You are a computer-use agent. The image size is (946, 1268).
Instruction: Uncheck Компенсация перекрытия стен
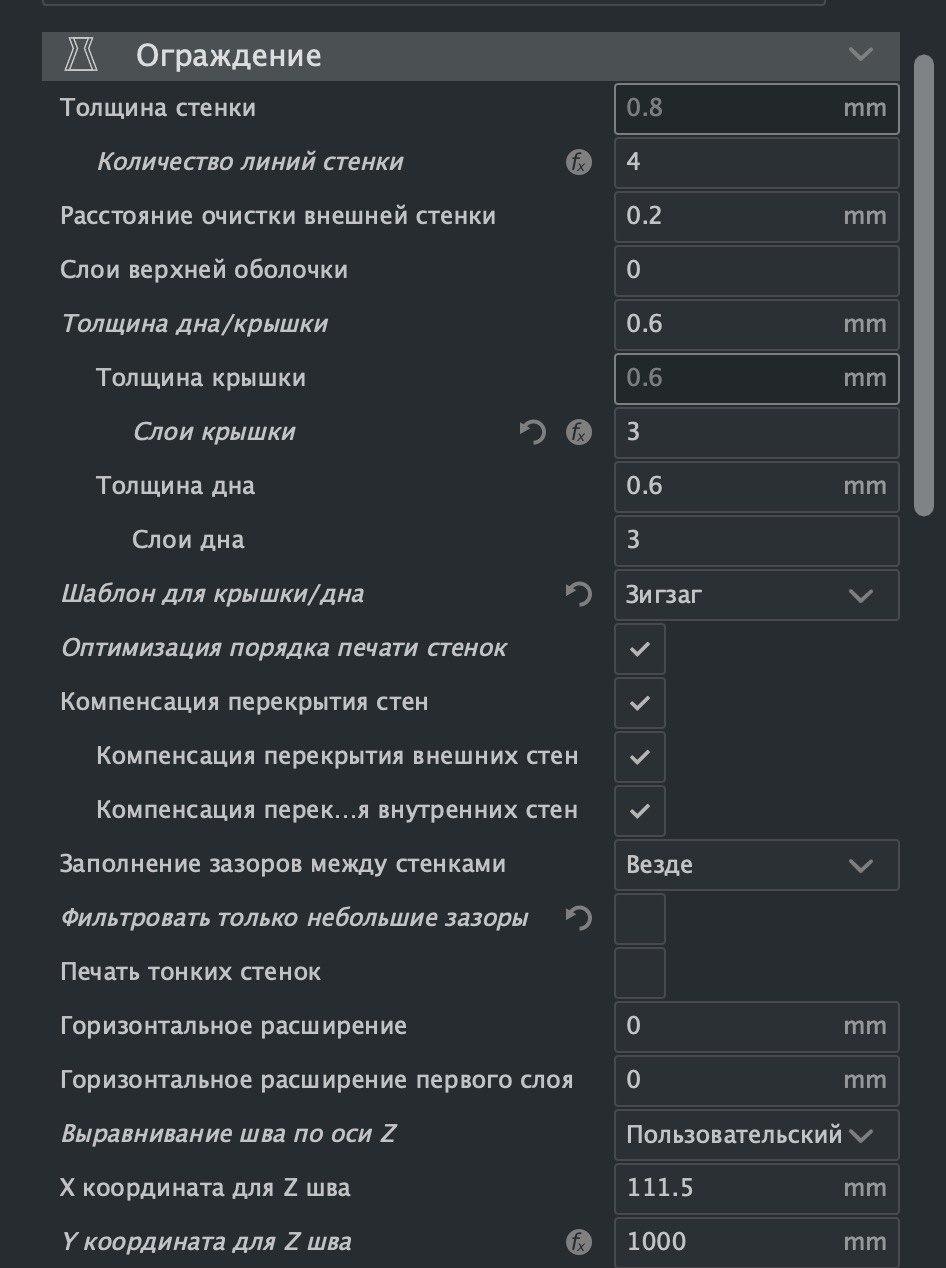pos(640,703)
